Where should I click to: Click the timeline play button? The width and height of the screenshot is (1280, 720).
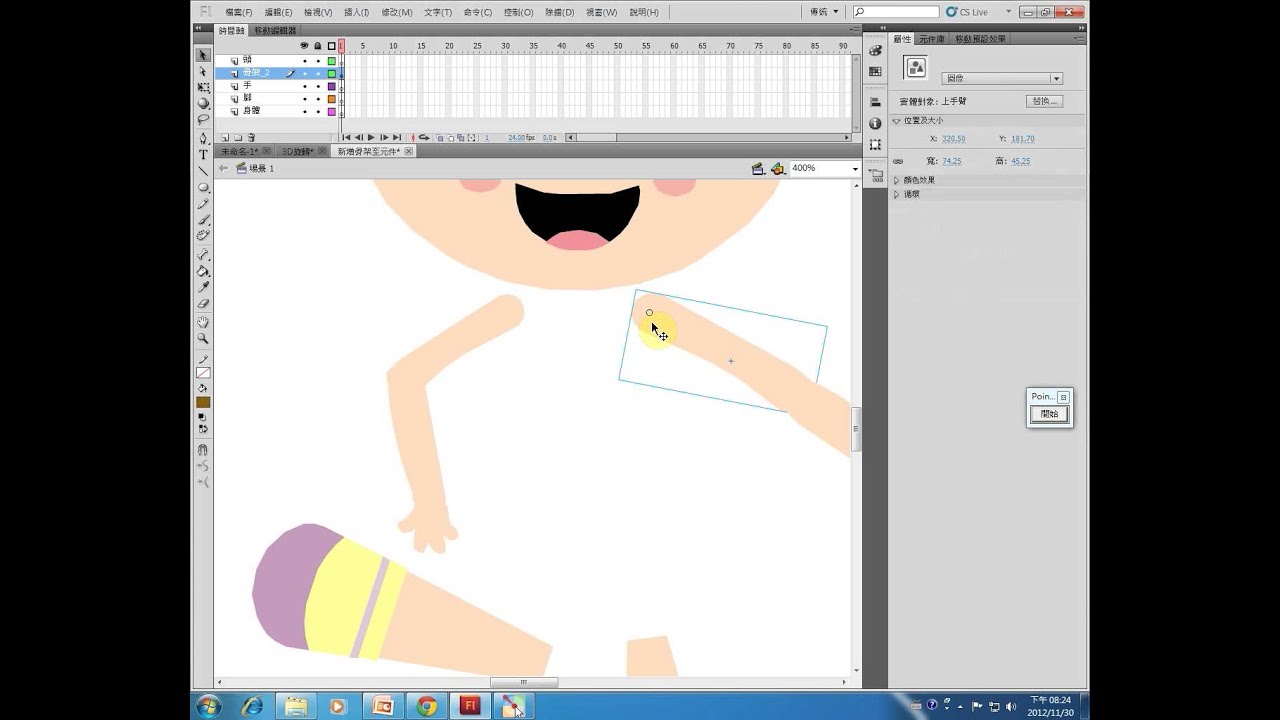(371, 137)
